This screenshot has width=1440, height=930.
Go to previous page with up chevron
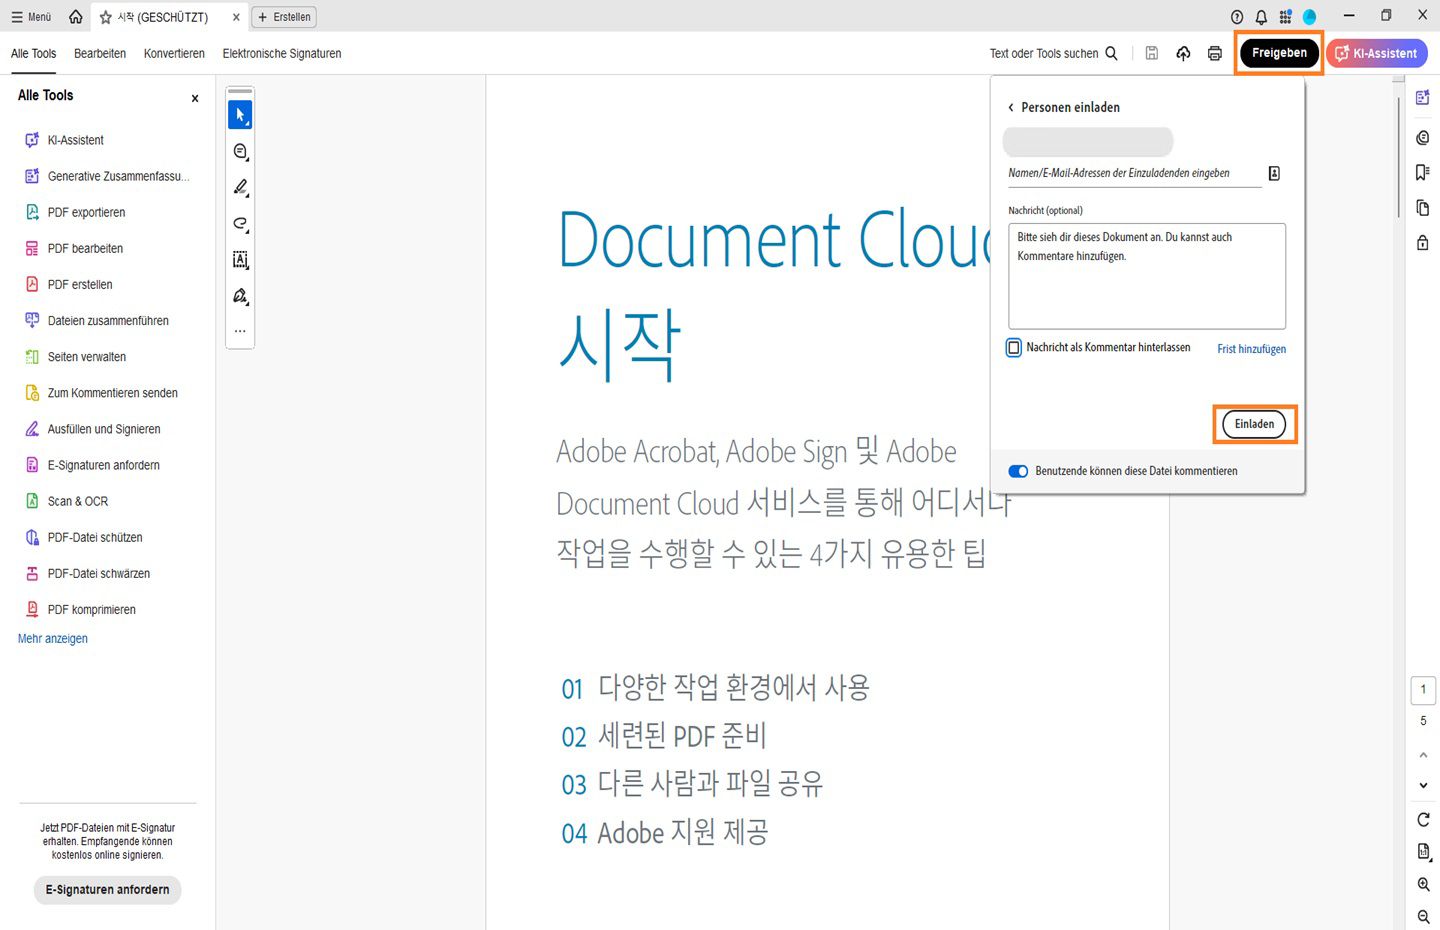(1423, 755)
